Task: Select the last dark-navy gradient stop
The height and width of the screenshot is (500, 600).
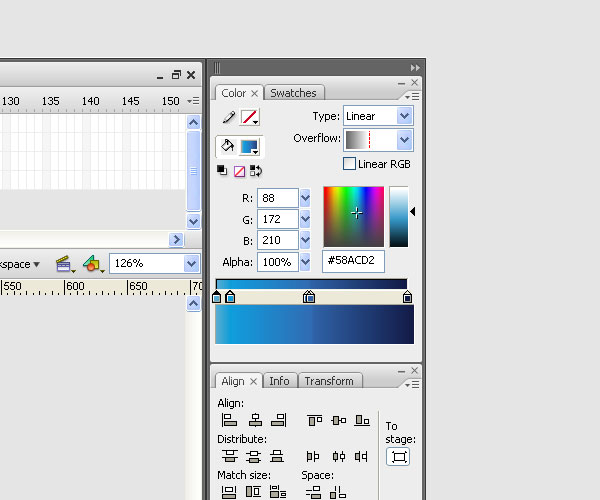Action: (408, 296)
